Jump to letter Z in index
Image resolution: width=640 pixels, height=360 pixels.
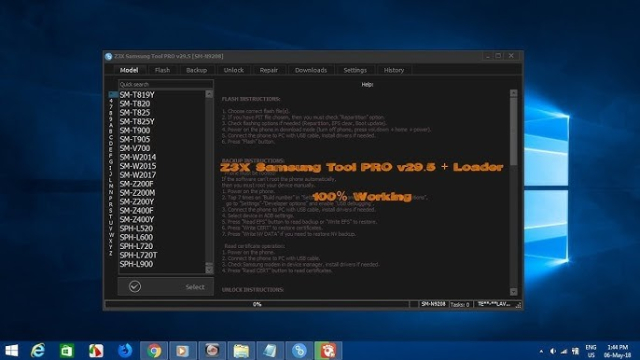[x=111, y=254]
